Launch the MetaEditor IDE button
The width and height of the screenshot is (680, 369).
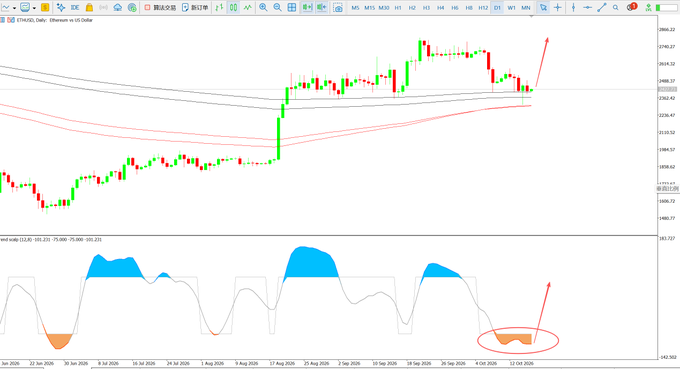pos(75,7)
